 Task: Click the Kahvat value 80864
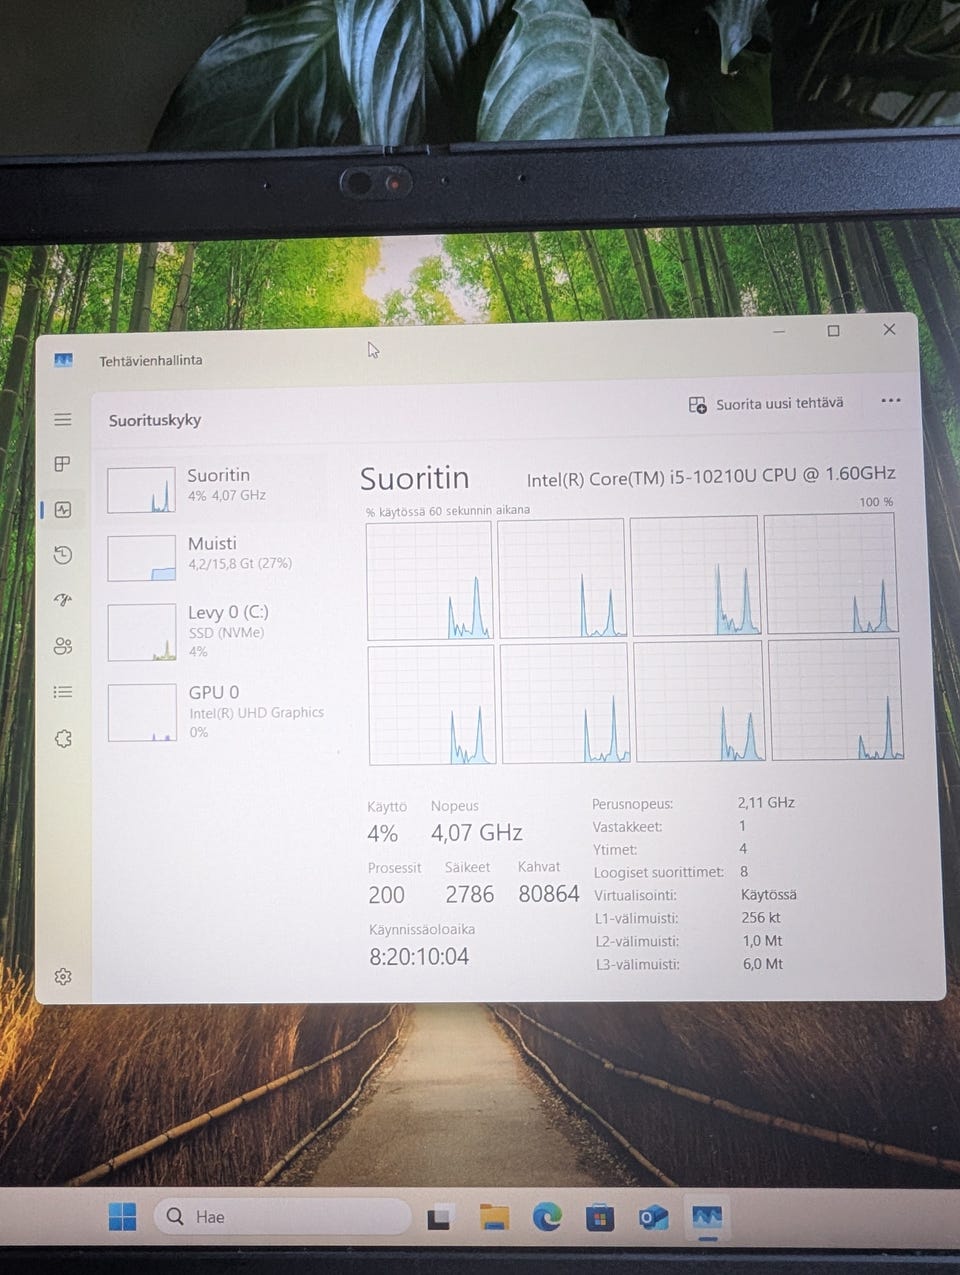(x=548, y=894)
